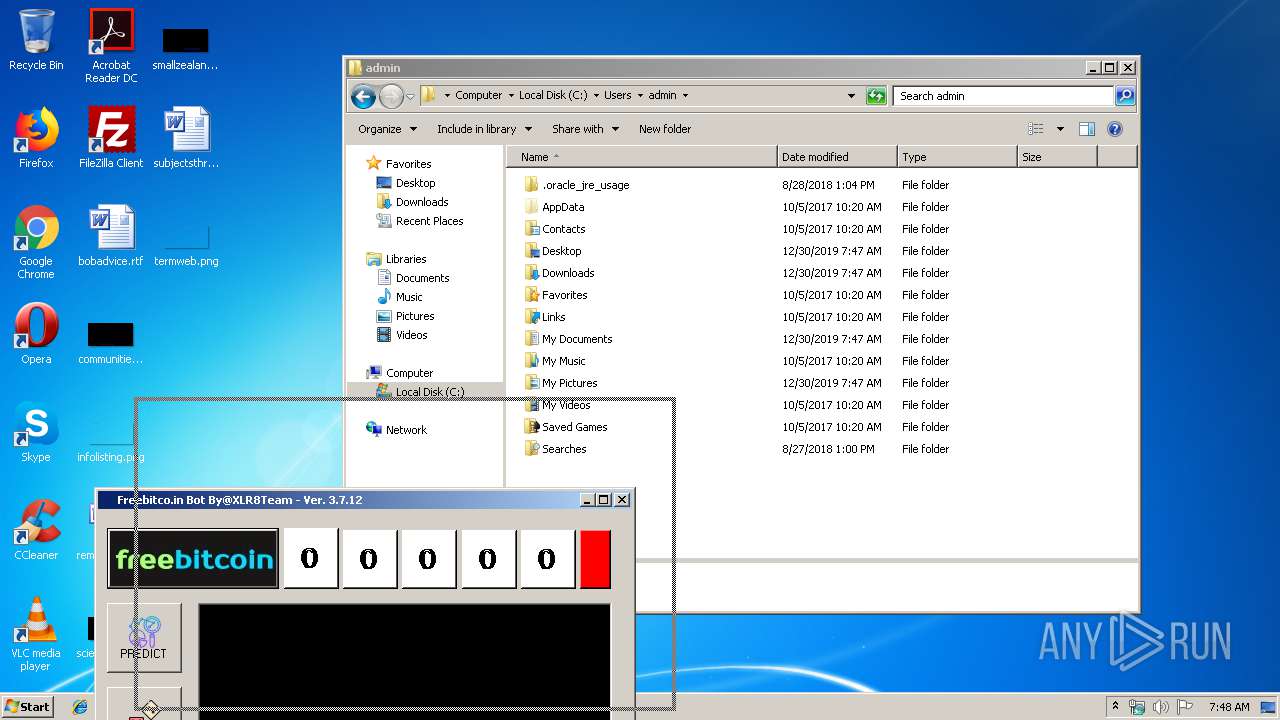The image size is (1280, 720).
Task: Click Users in the address breadcrumb
Action: [x=617, y=96]
